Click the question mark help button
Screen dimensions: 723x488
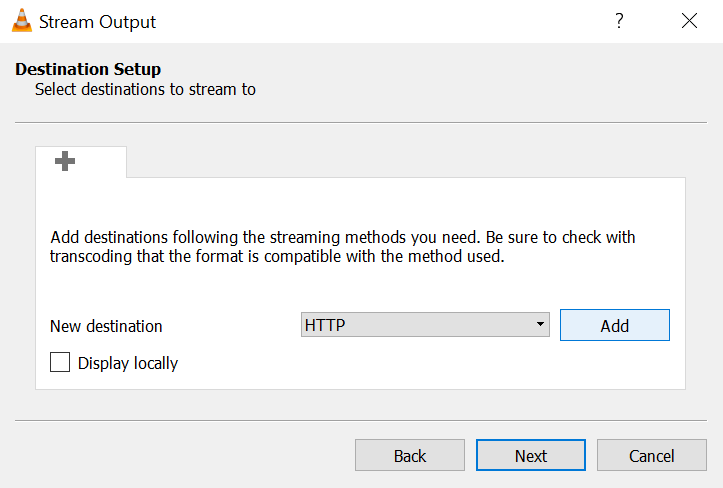point(620,21)
